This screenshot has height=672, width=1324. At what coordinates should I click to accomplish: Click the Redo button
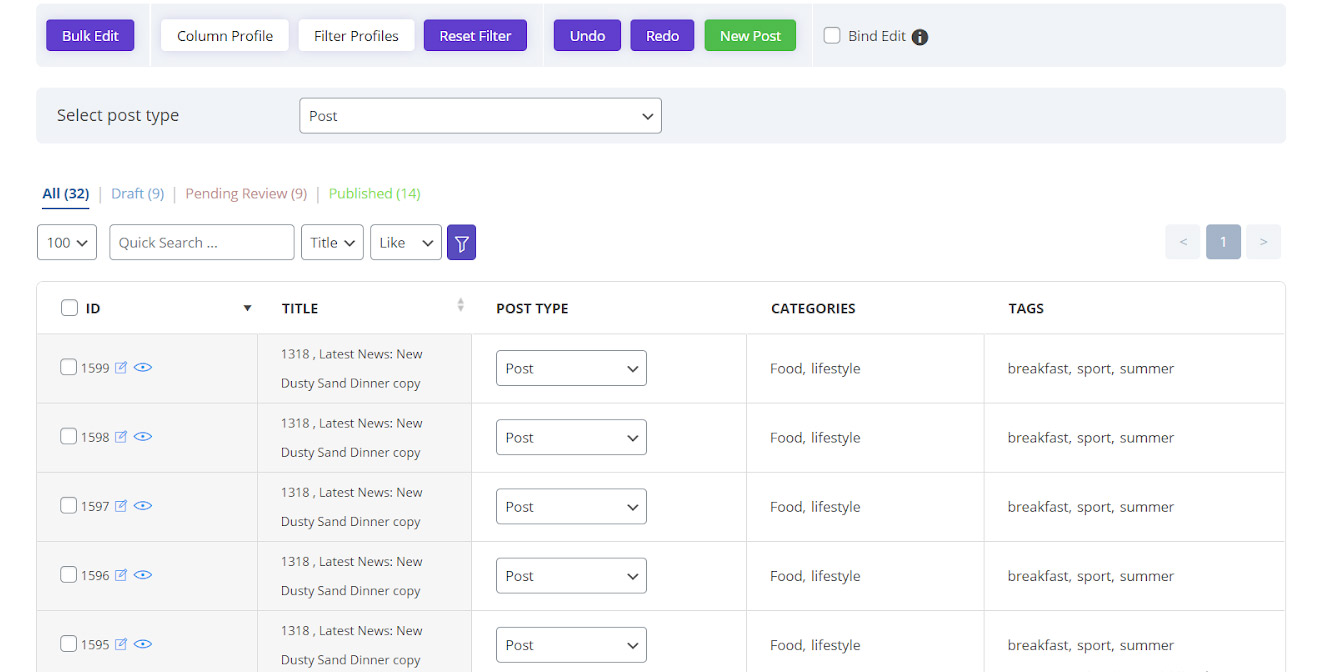coord(662,36)
